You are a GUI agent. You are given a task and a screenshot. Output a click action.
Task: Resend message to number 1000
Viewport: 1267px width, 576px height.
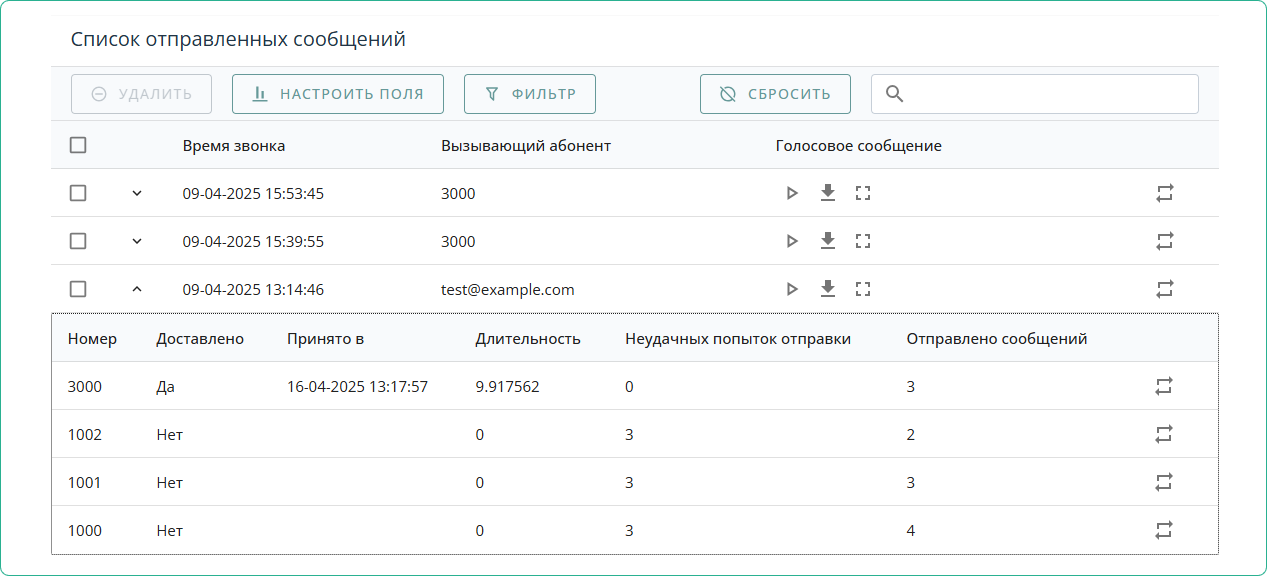1164,530
